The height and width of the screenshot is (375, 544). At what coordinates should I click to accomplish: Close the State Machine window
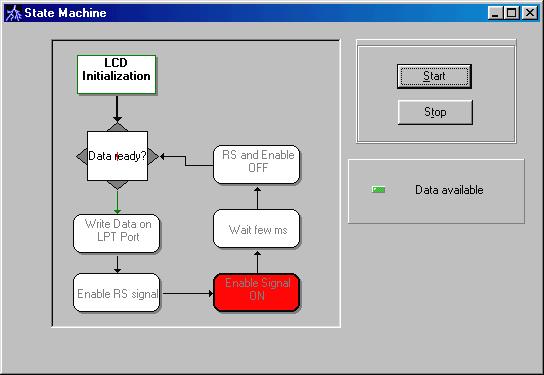pyautogui.click(x=530, y=14)
